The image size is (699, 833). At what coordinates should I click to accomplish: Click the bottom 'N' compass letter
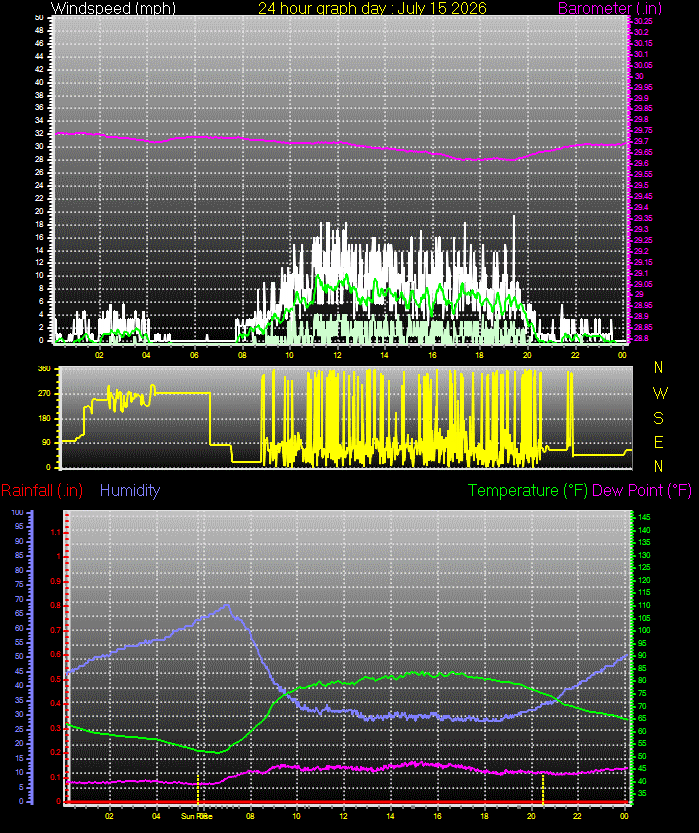[x=659, y=466]
